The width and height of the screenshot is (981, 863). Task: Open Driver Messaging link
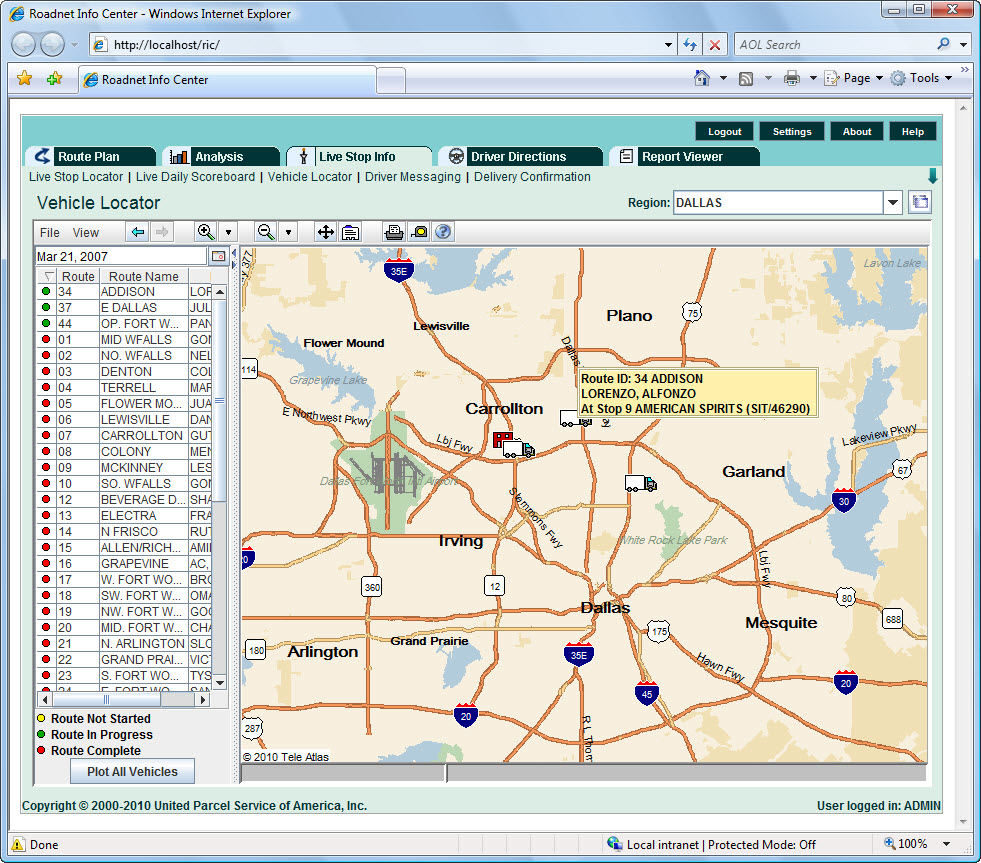(413, 176)
